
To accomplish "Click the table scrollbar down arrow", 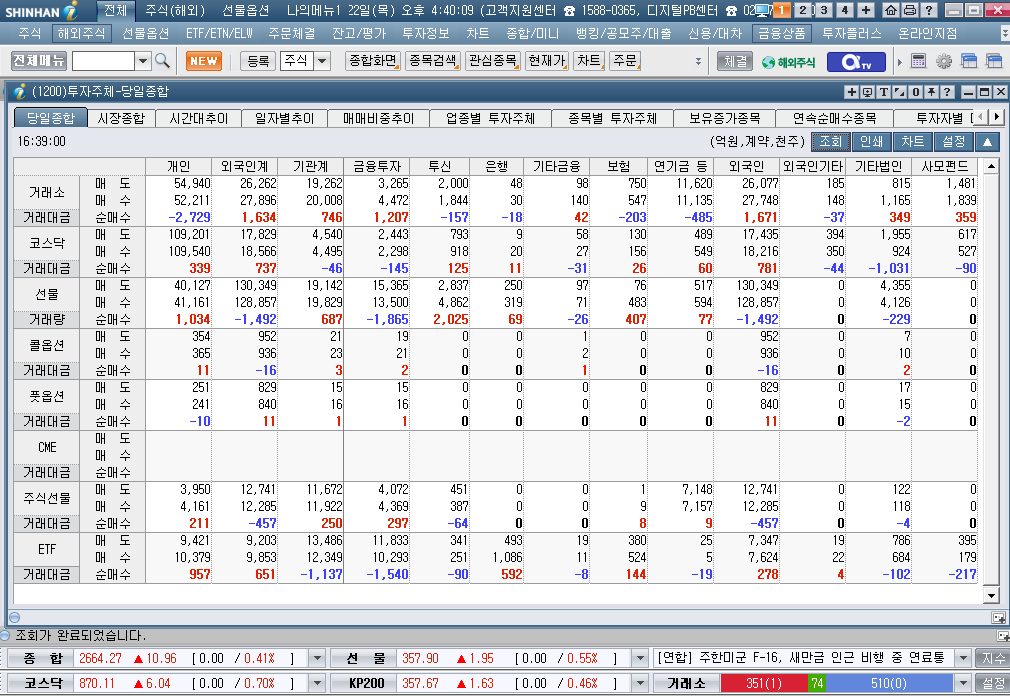I will click(992, 596).
